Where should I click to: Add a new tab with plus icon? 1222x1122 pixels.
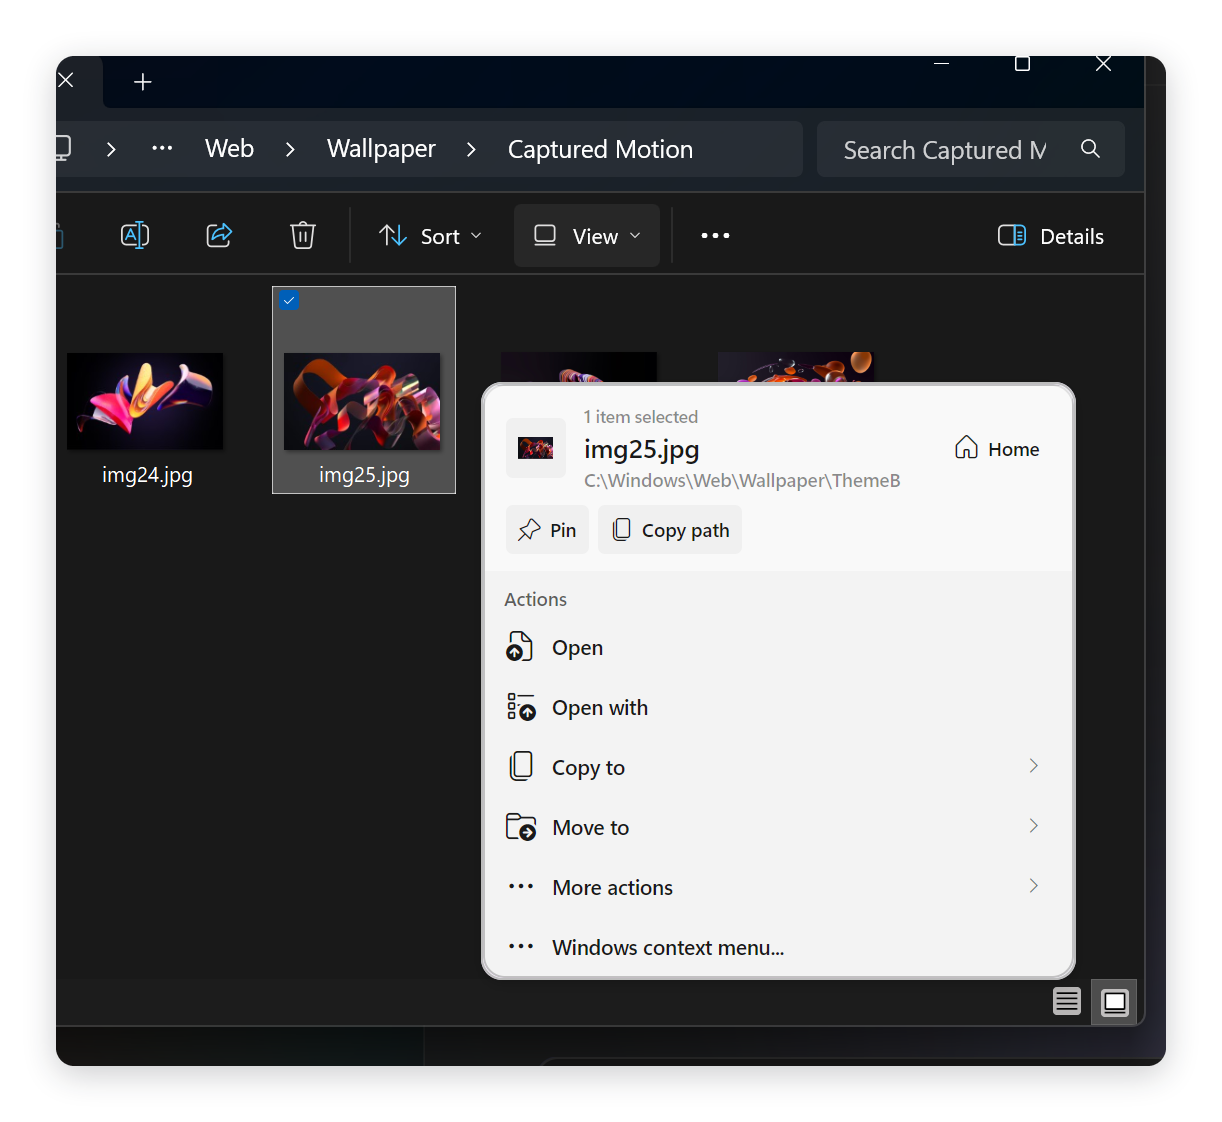coord(143,82)
